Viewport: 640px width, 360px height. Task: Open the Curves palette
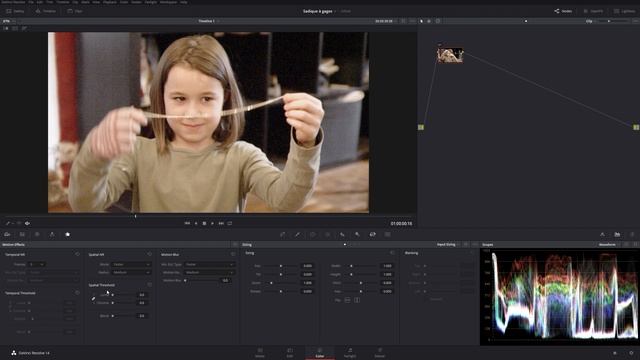[282, 234]
